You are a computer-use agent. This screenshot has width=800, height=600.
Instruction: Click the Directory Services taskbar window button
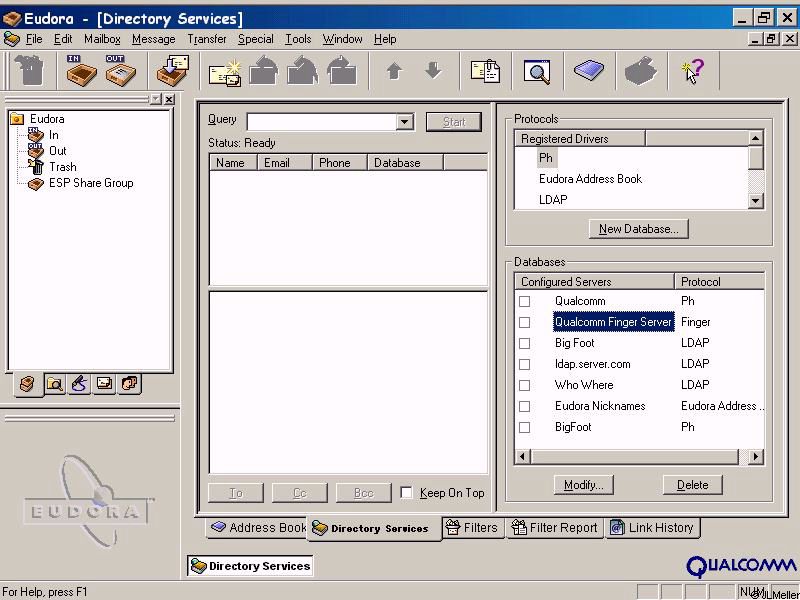click(250, 566)
